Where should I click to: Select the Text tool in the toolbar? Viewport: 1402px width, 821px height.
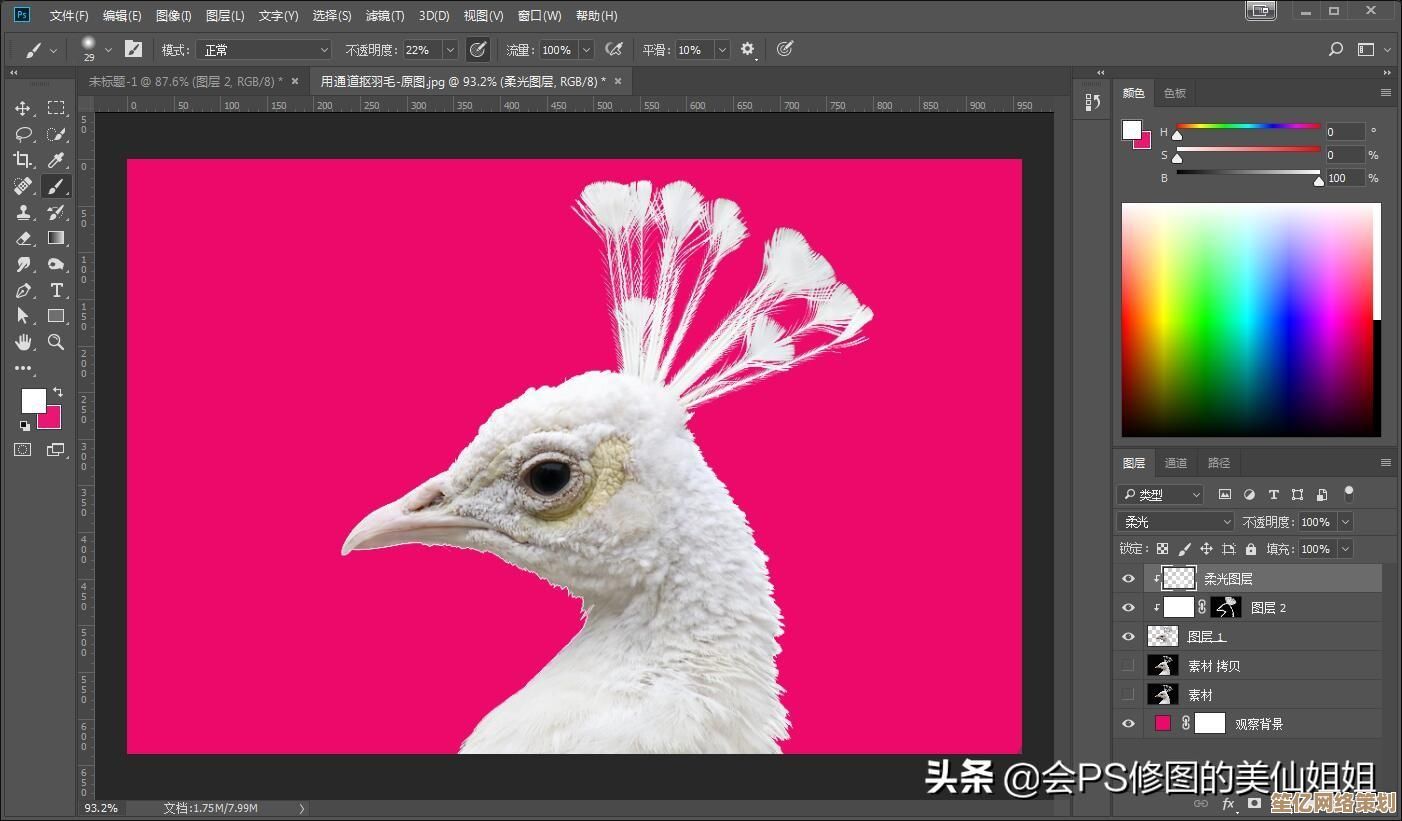pyautogui.click(x=56, y=290)
